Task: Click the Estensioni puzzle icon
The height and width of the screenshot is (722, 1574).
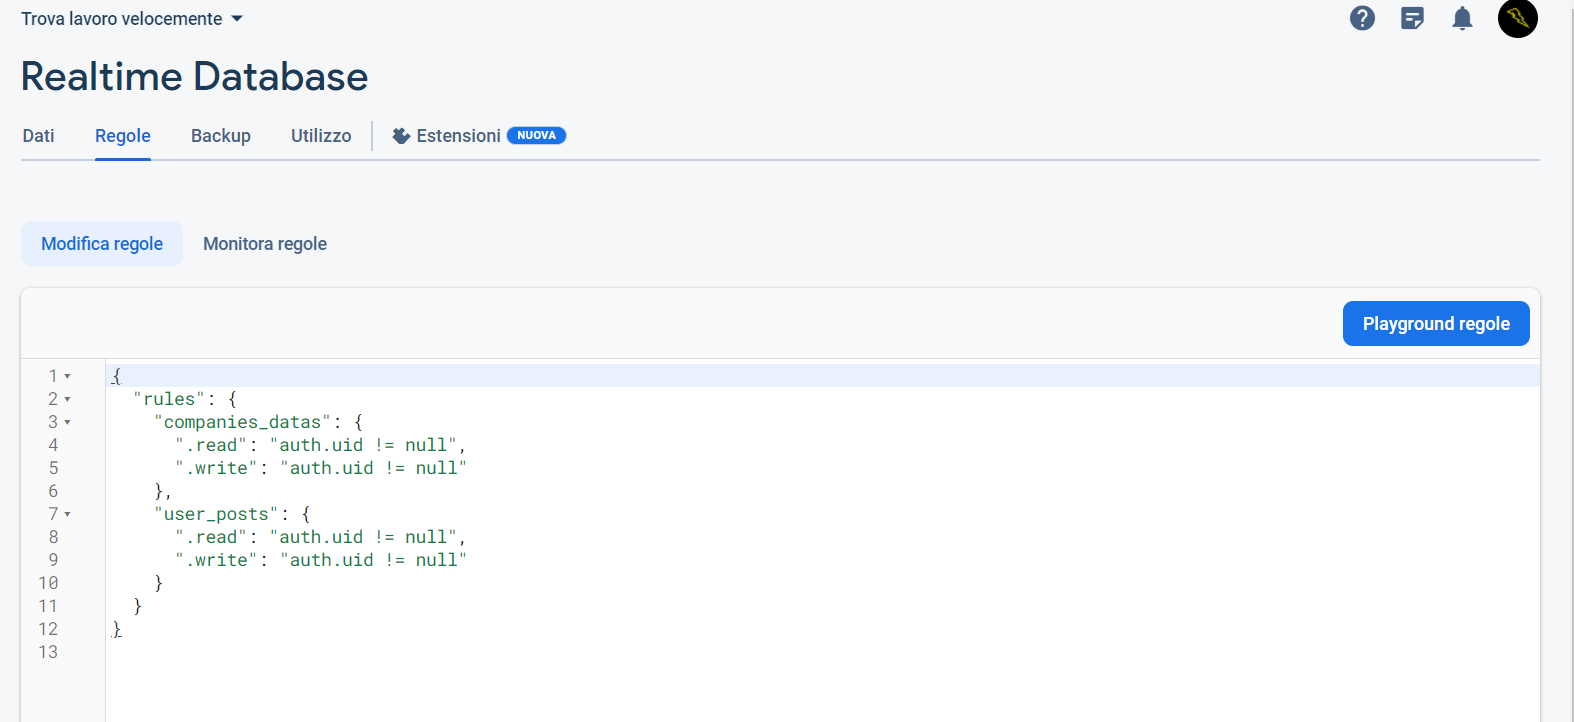Action: pos(401,136)
